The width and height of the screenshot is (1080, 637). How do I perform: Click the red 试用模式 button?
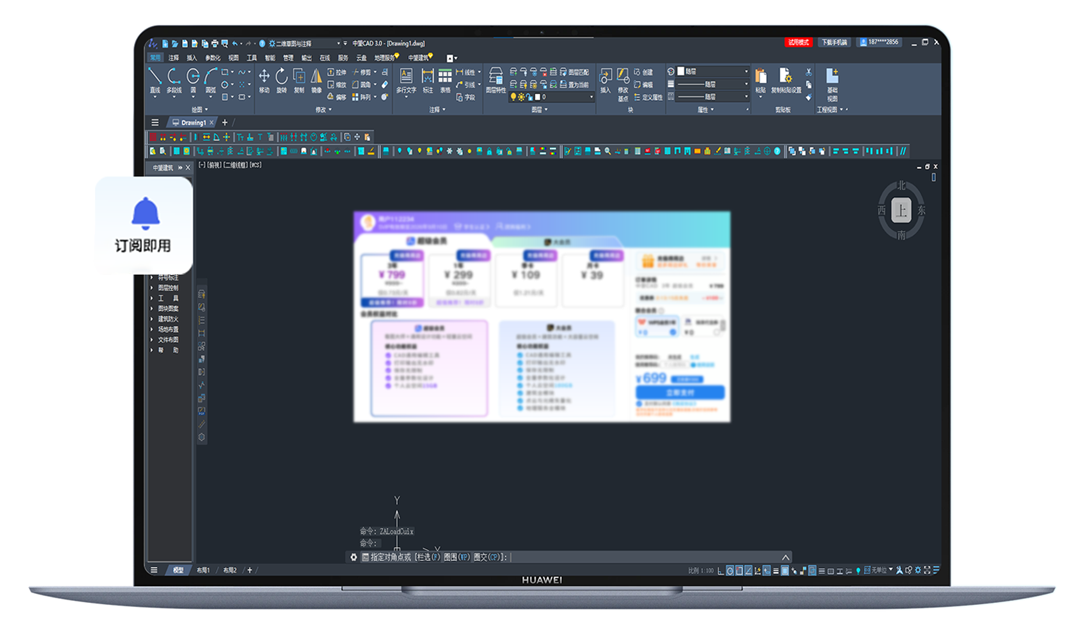coord(799,43)
